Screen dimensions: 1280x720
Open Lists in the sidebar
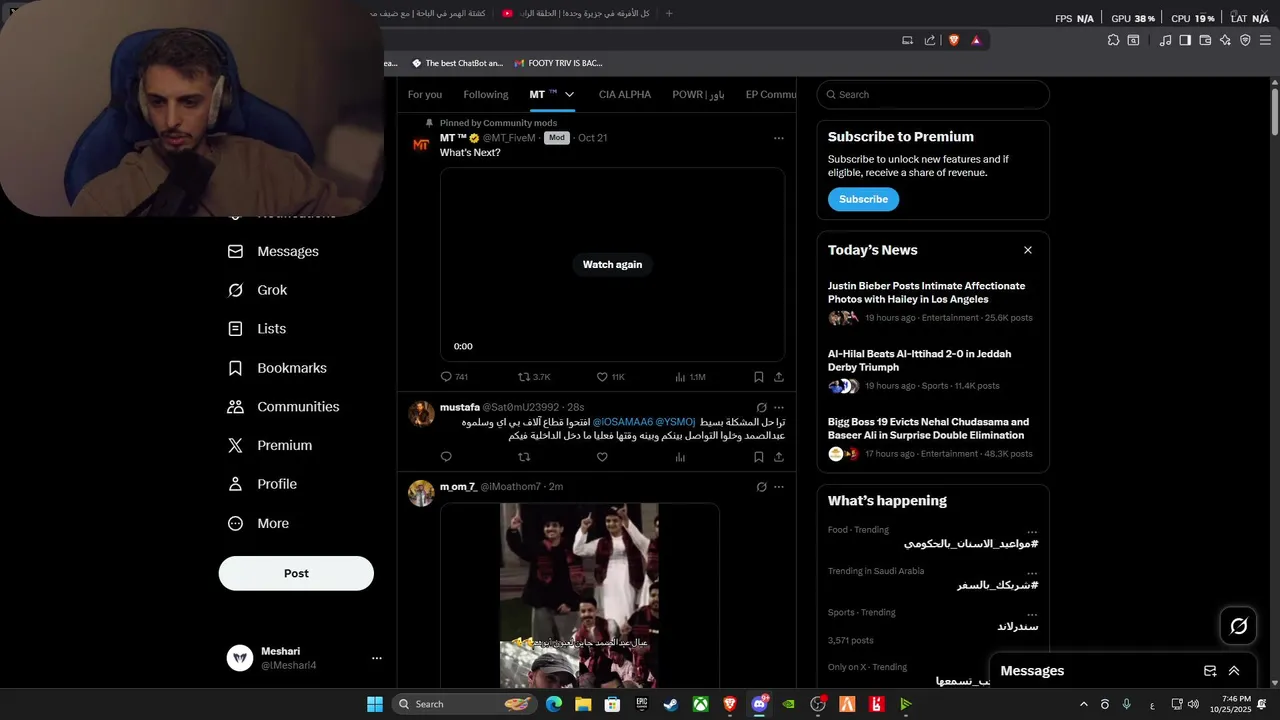click(x=256, y=329)
